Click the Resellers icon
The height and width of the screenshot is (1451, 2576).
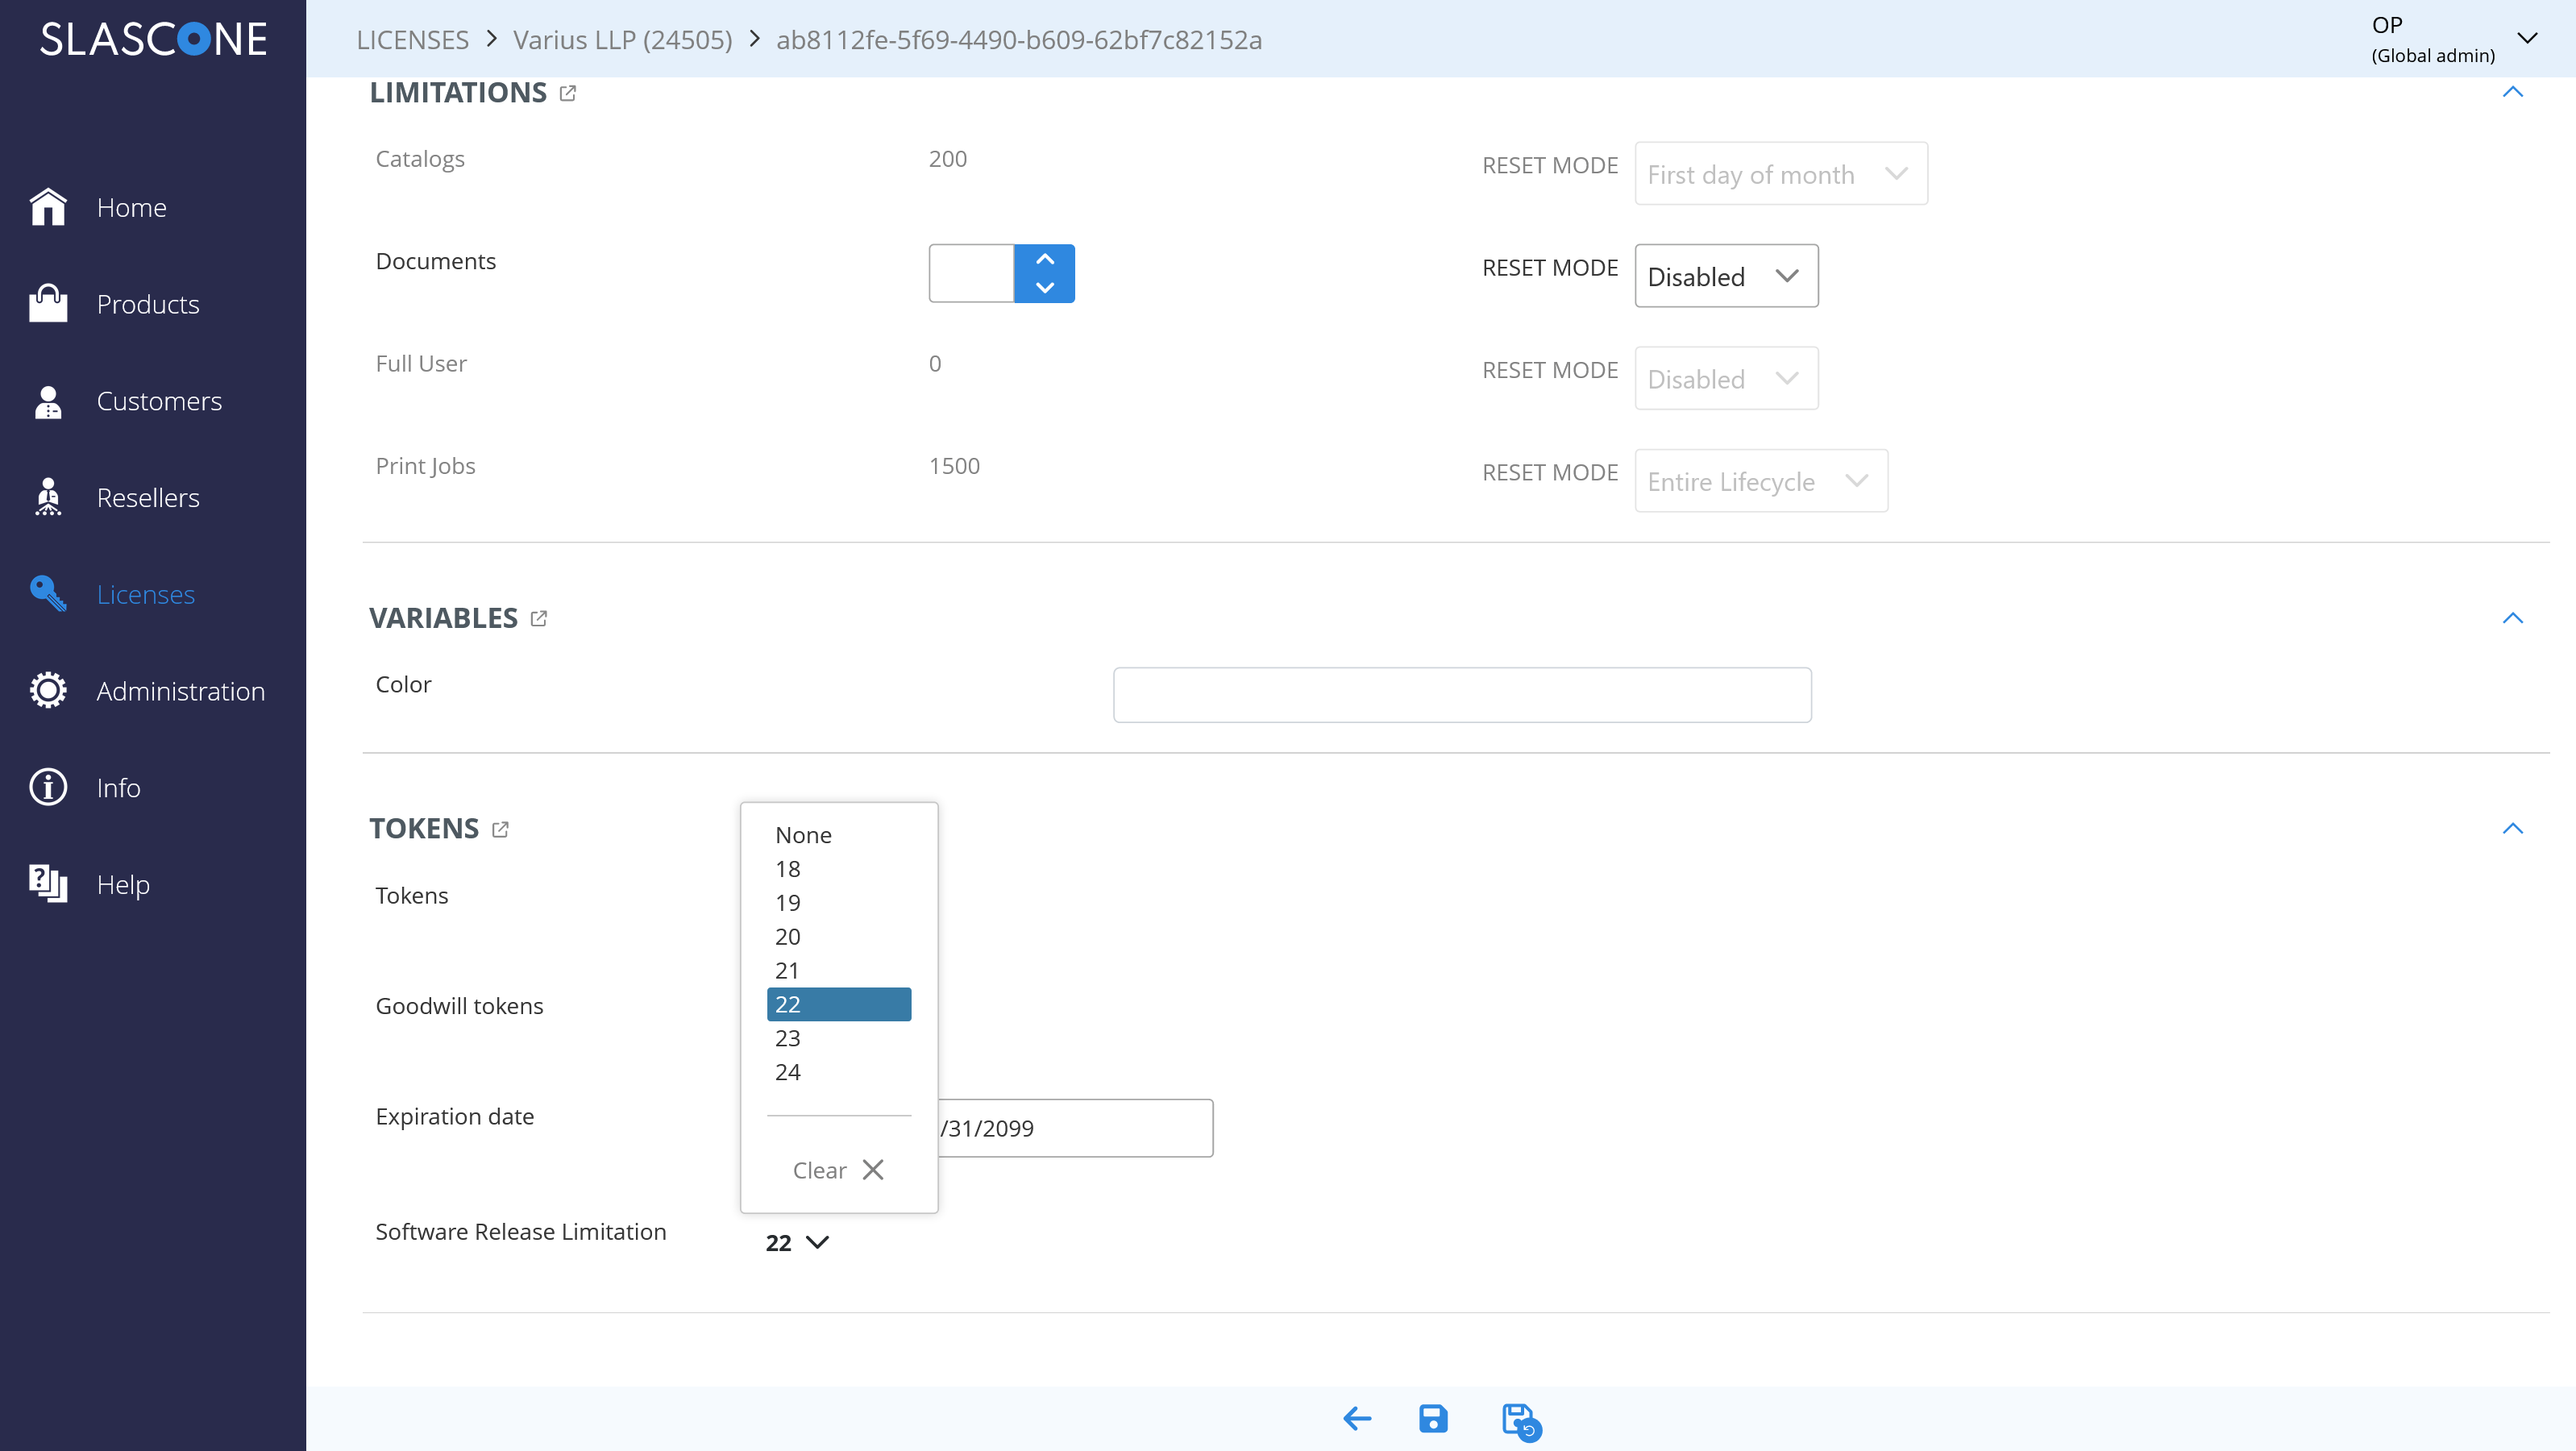coord(48,497)
